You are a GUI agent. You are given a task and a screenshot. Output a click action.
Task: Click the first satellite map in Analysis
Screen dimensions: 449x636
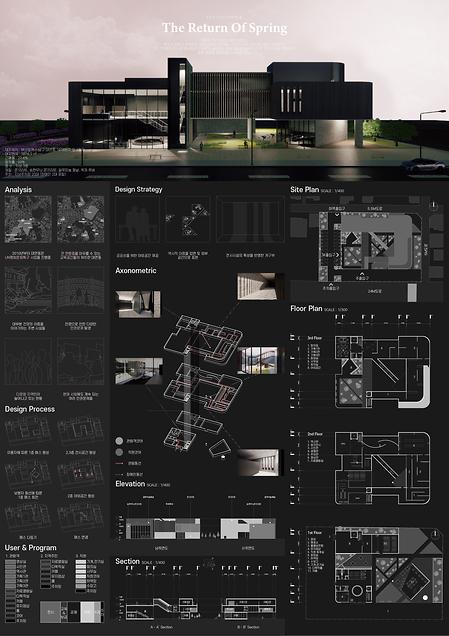point(28,219)
